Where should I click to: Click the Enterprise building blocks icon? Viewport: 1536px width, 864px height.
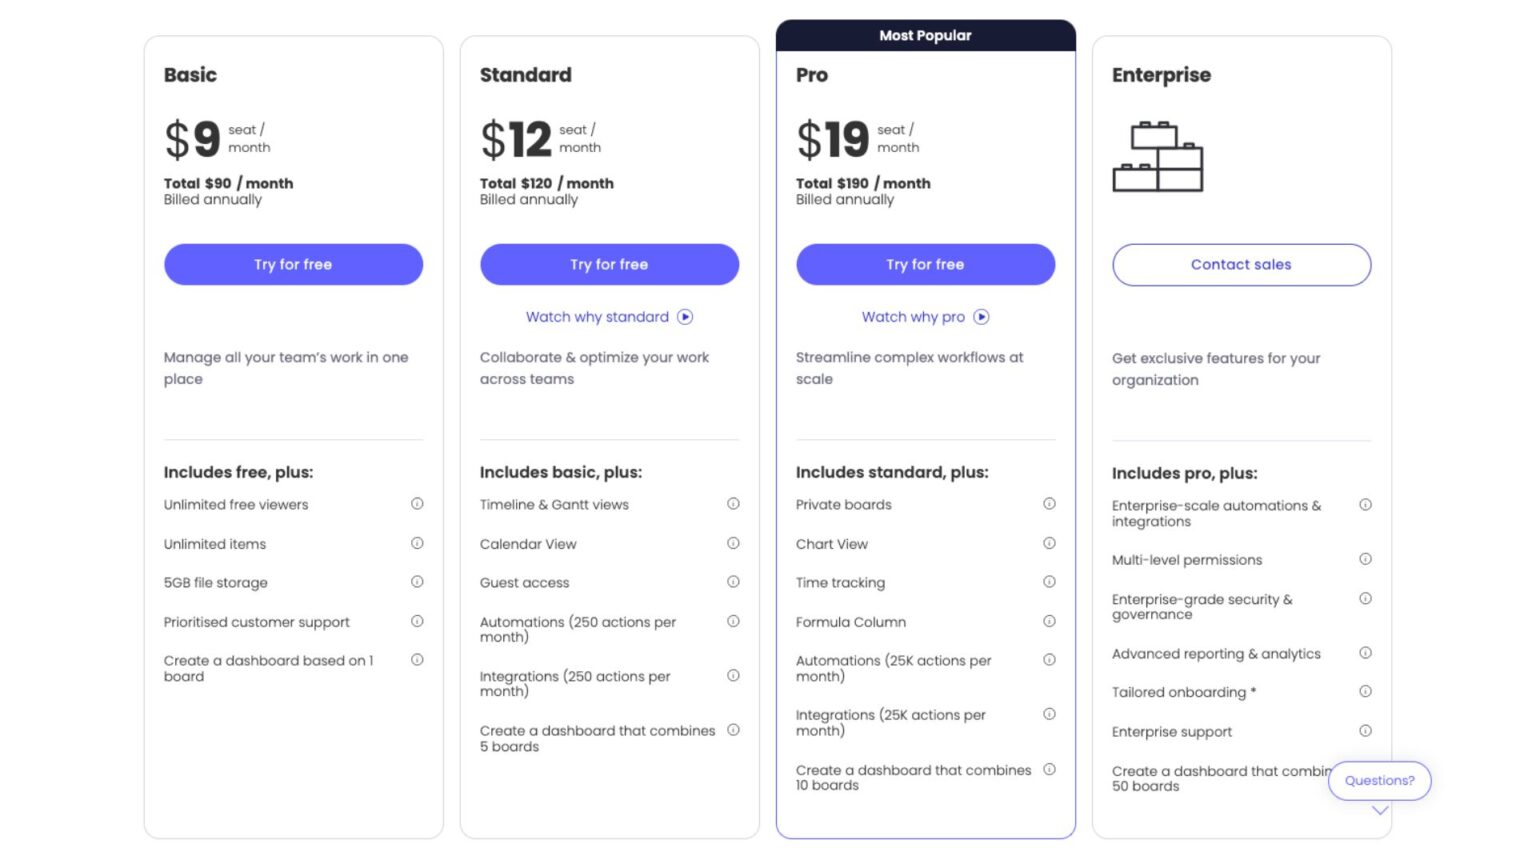(1158, 155)
